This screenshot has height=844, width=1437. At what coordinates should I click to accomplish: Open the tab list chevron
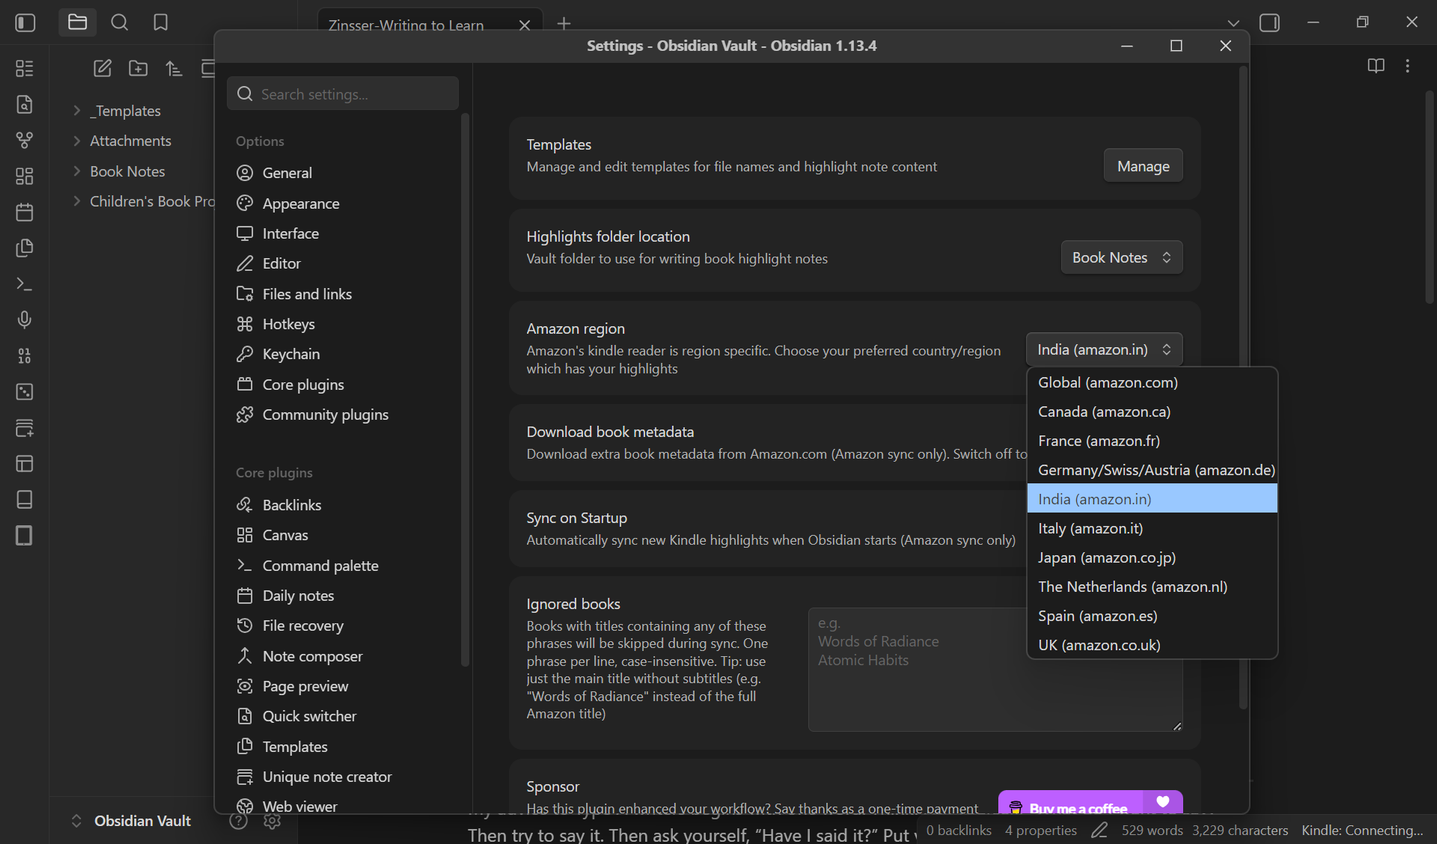click(x=1233, y=23)
